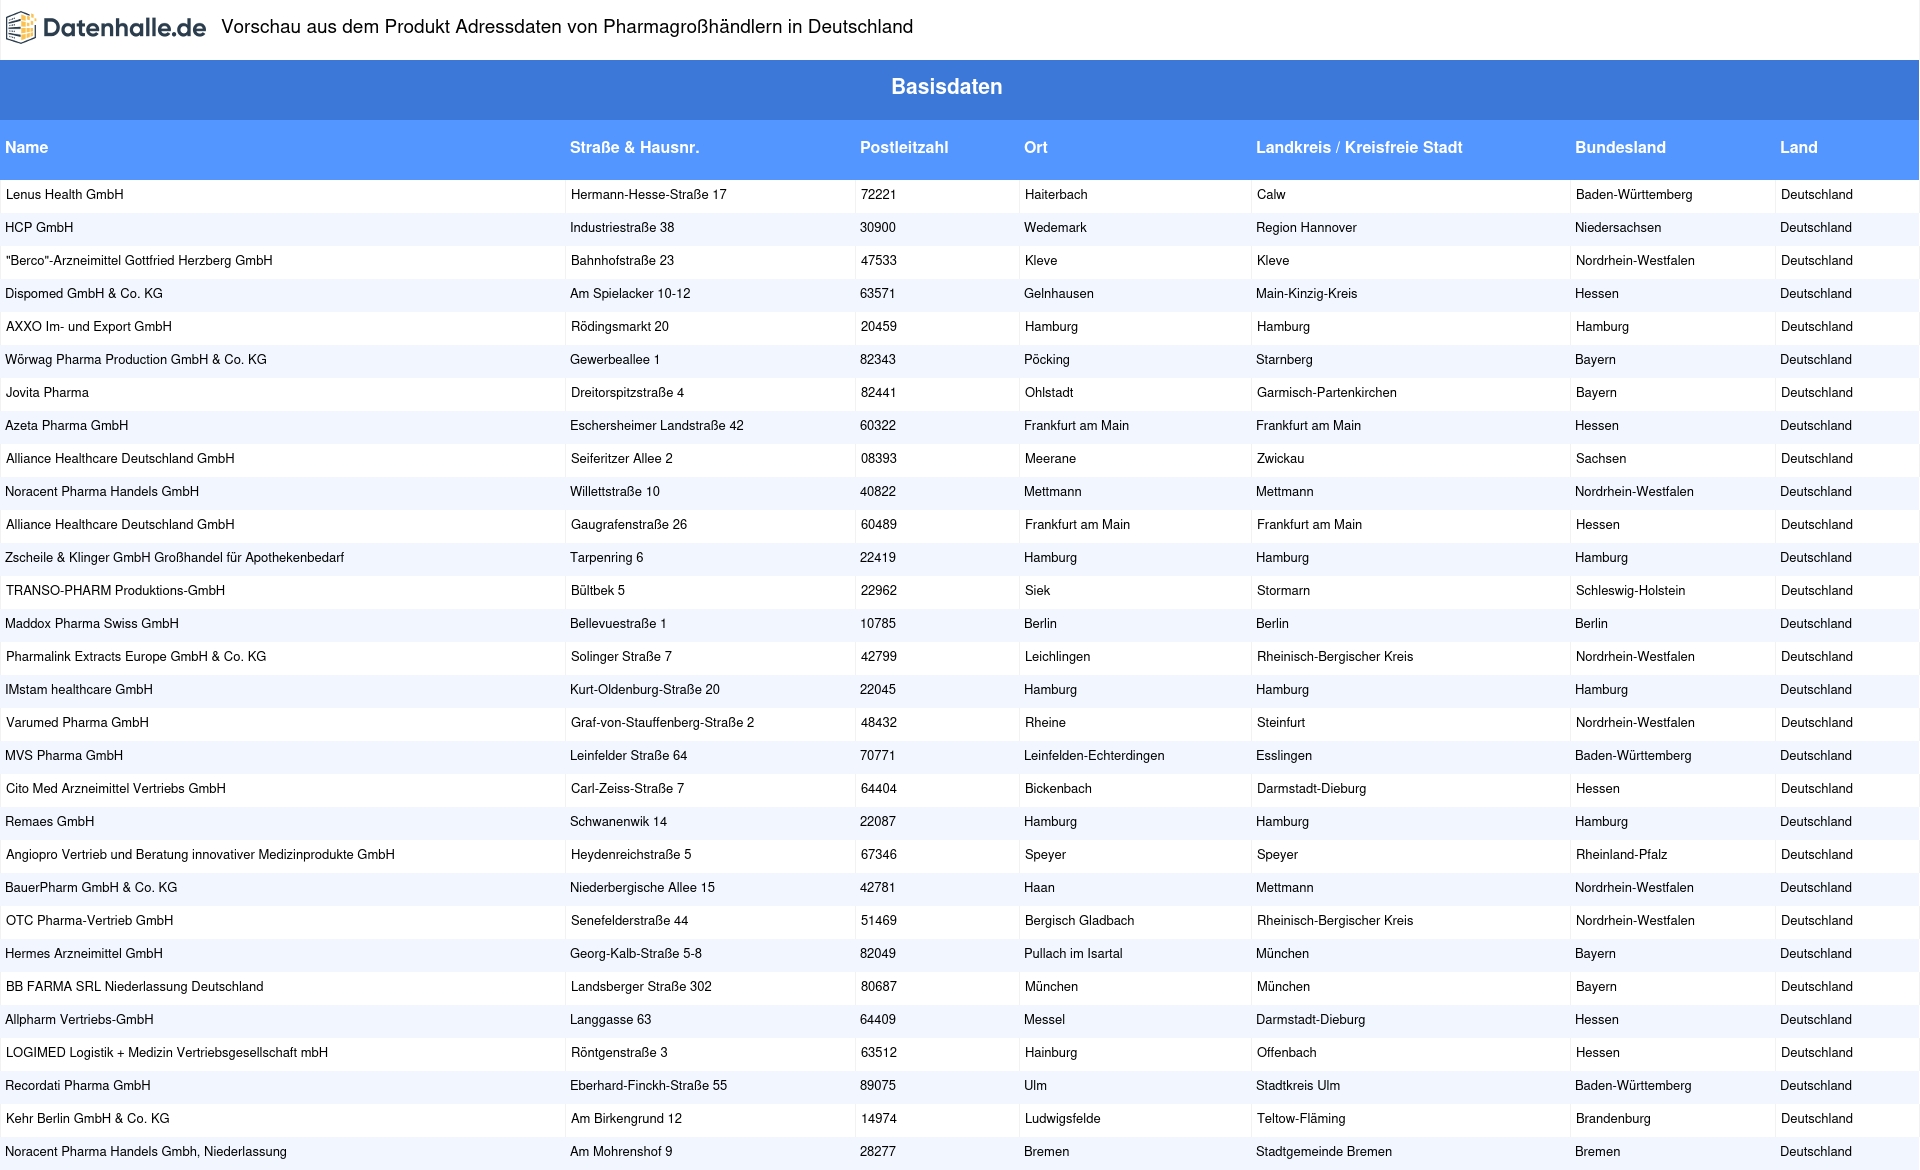Click Zscheile & Klinger GmbH name
1920x1170 pixels.
(x=174, y=557)
